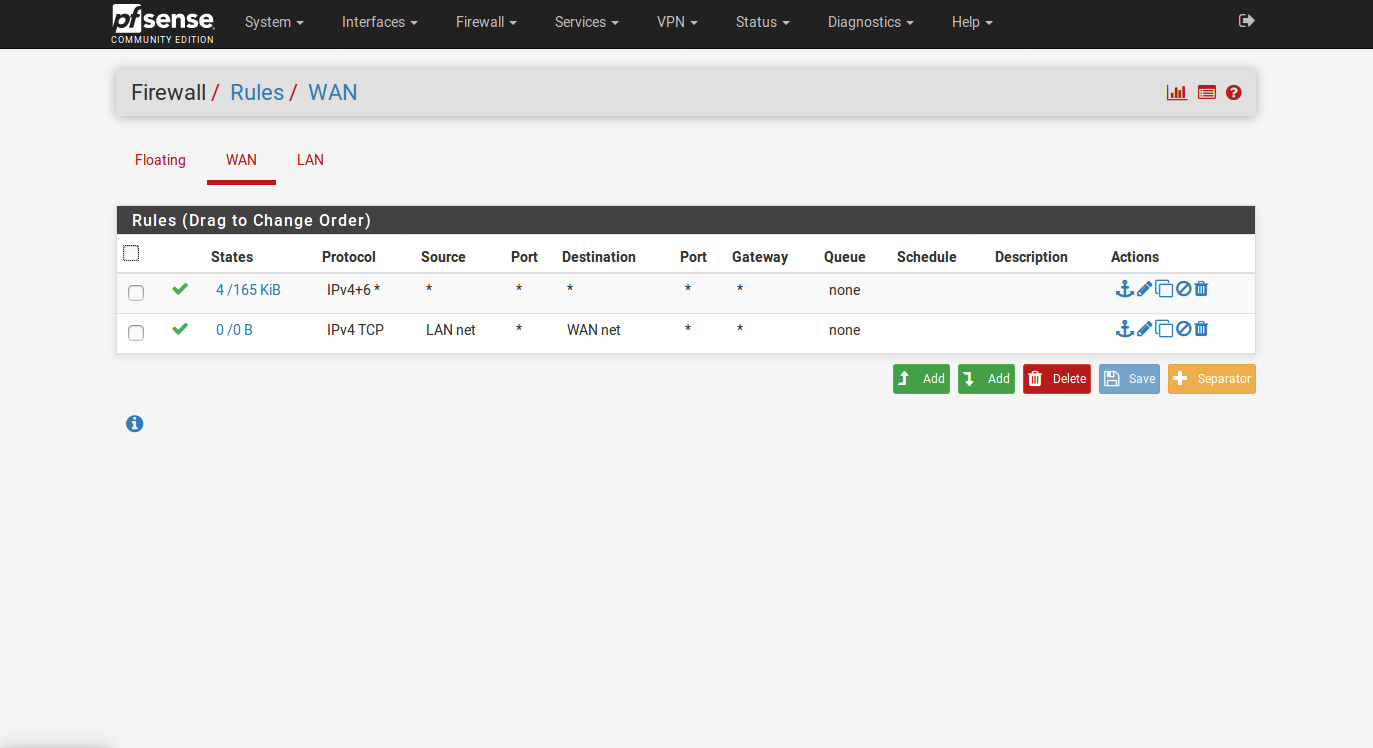Click the orange Separator button

click(1211, 379)
